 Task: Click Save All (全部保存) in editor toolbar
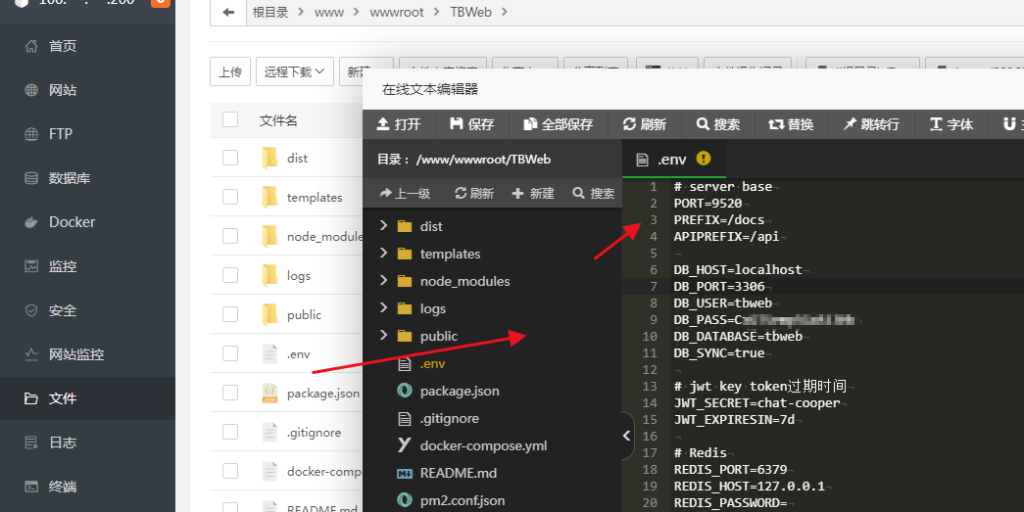558,124
